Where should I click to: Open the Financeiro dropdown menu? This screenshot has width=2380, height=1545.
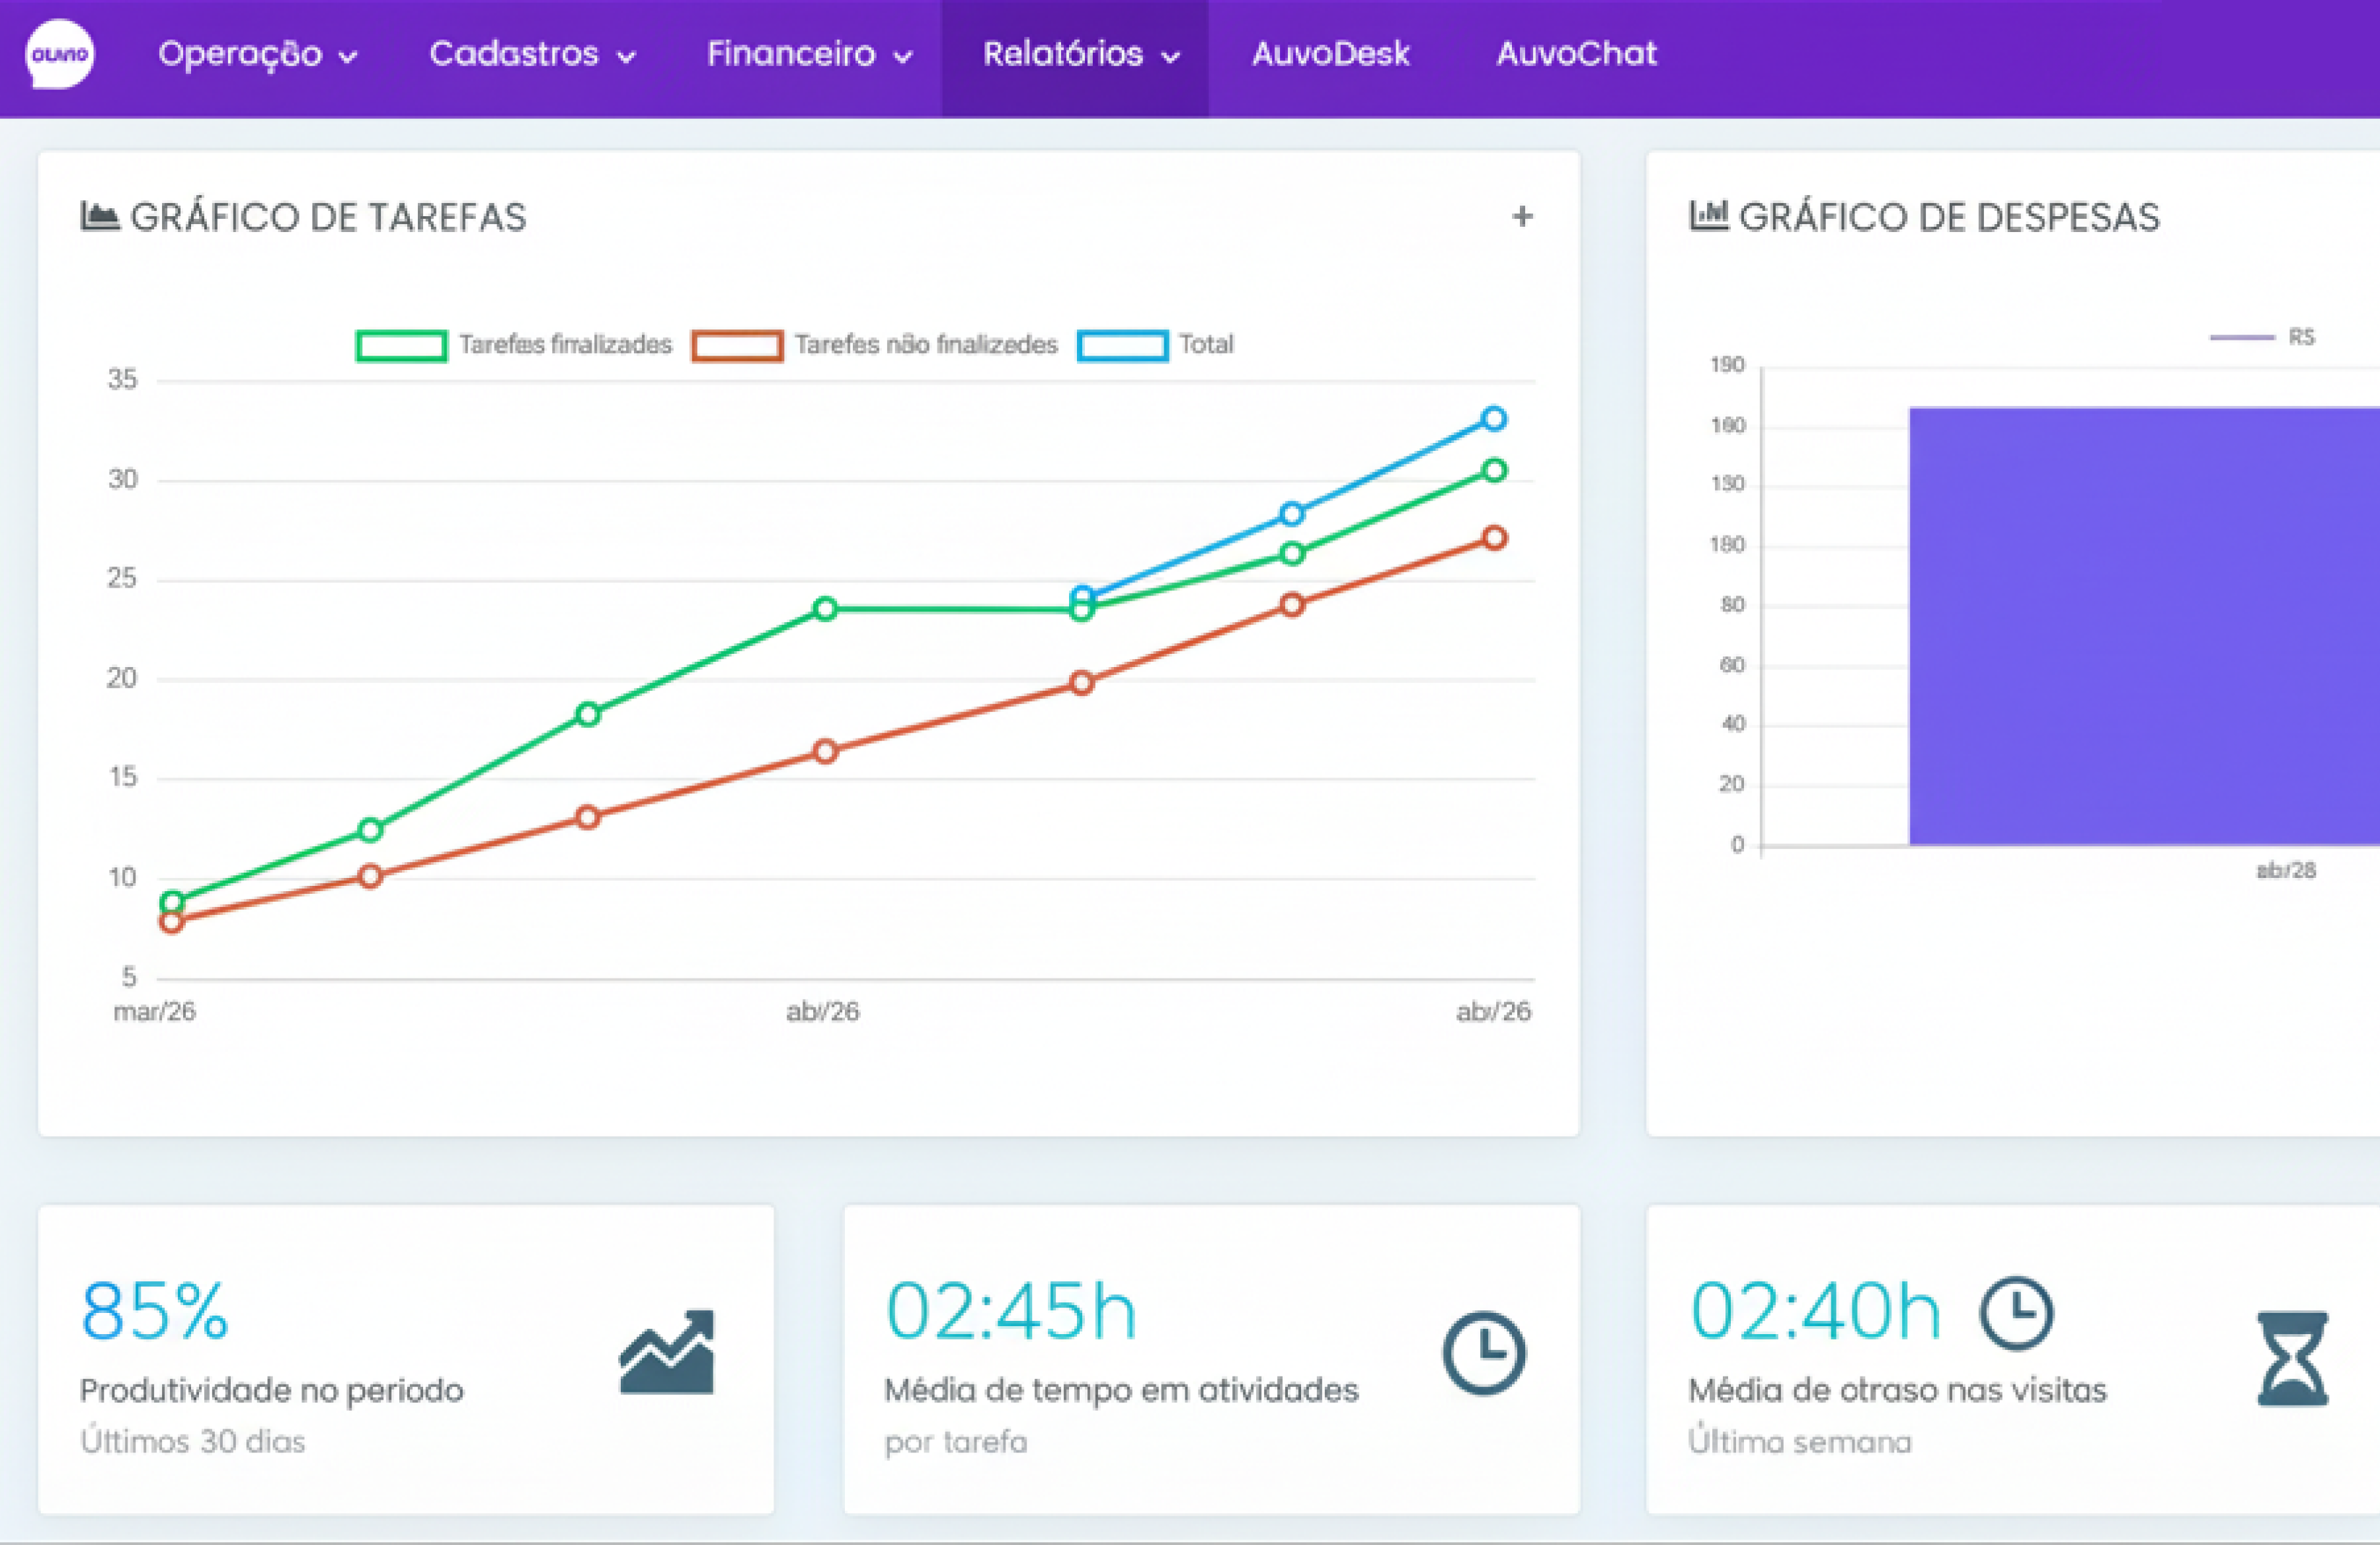click(809, 55)
